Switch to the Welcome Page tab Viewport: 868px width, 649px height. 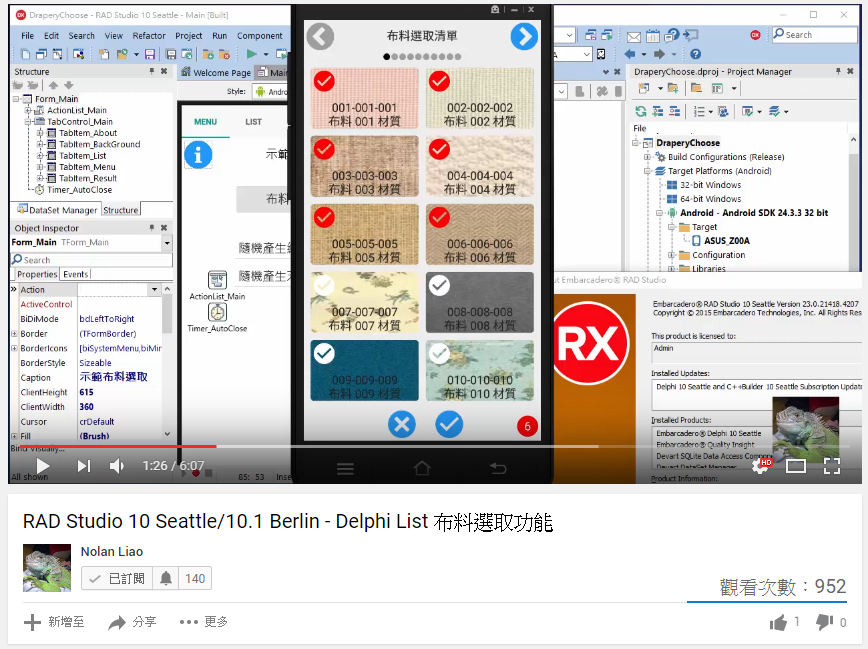[216, 73]
